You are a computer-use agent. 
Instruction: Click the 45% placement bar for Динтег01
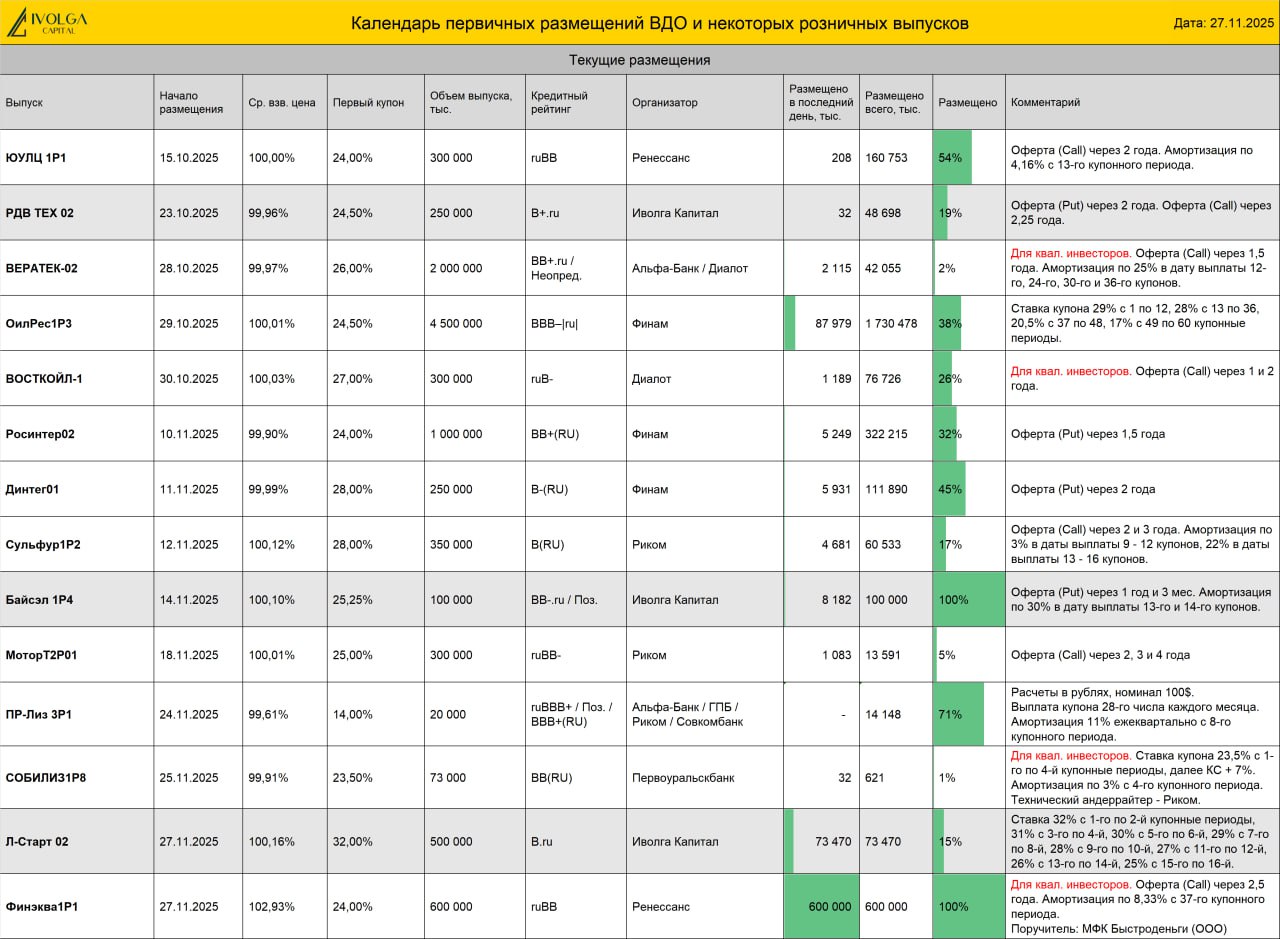(x=949, y=489)
